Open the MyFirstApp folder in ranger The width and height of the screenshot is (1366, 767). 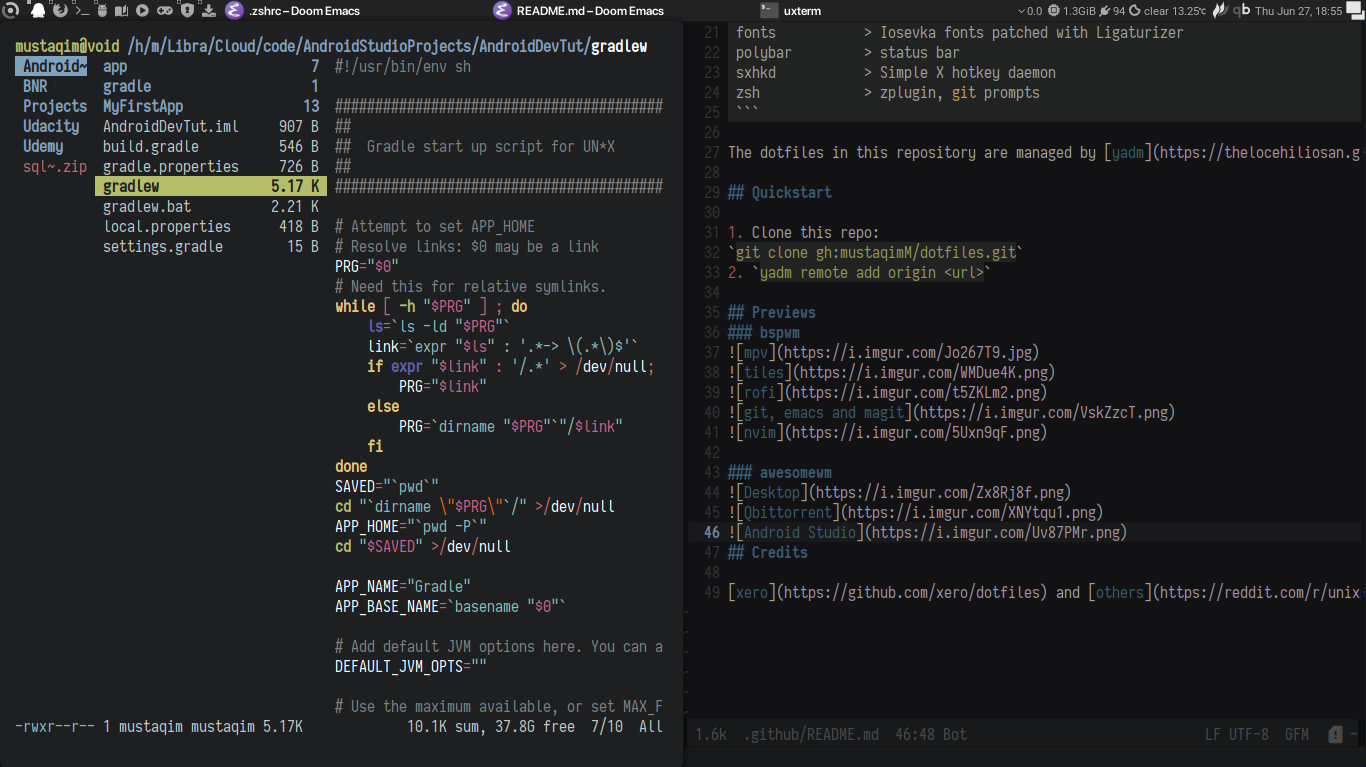[211, 106]
